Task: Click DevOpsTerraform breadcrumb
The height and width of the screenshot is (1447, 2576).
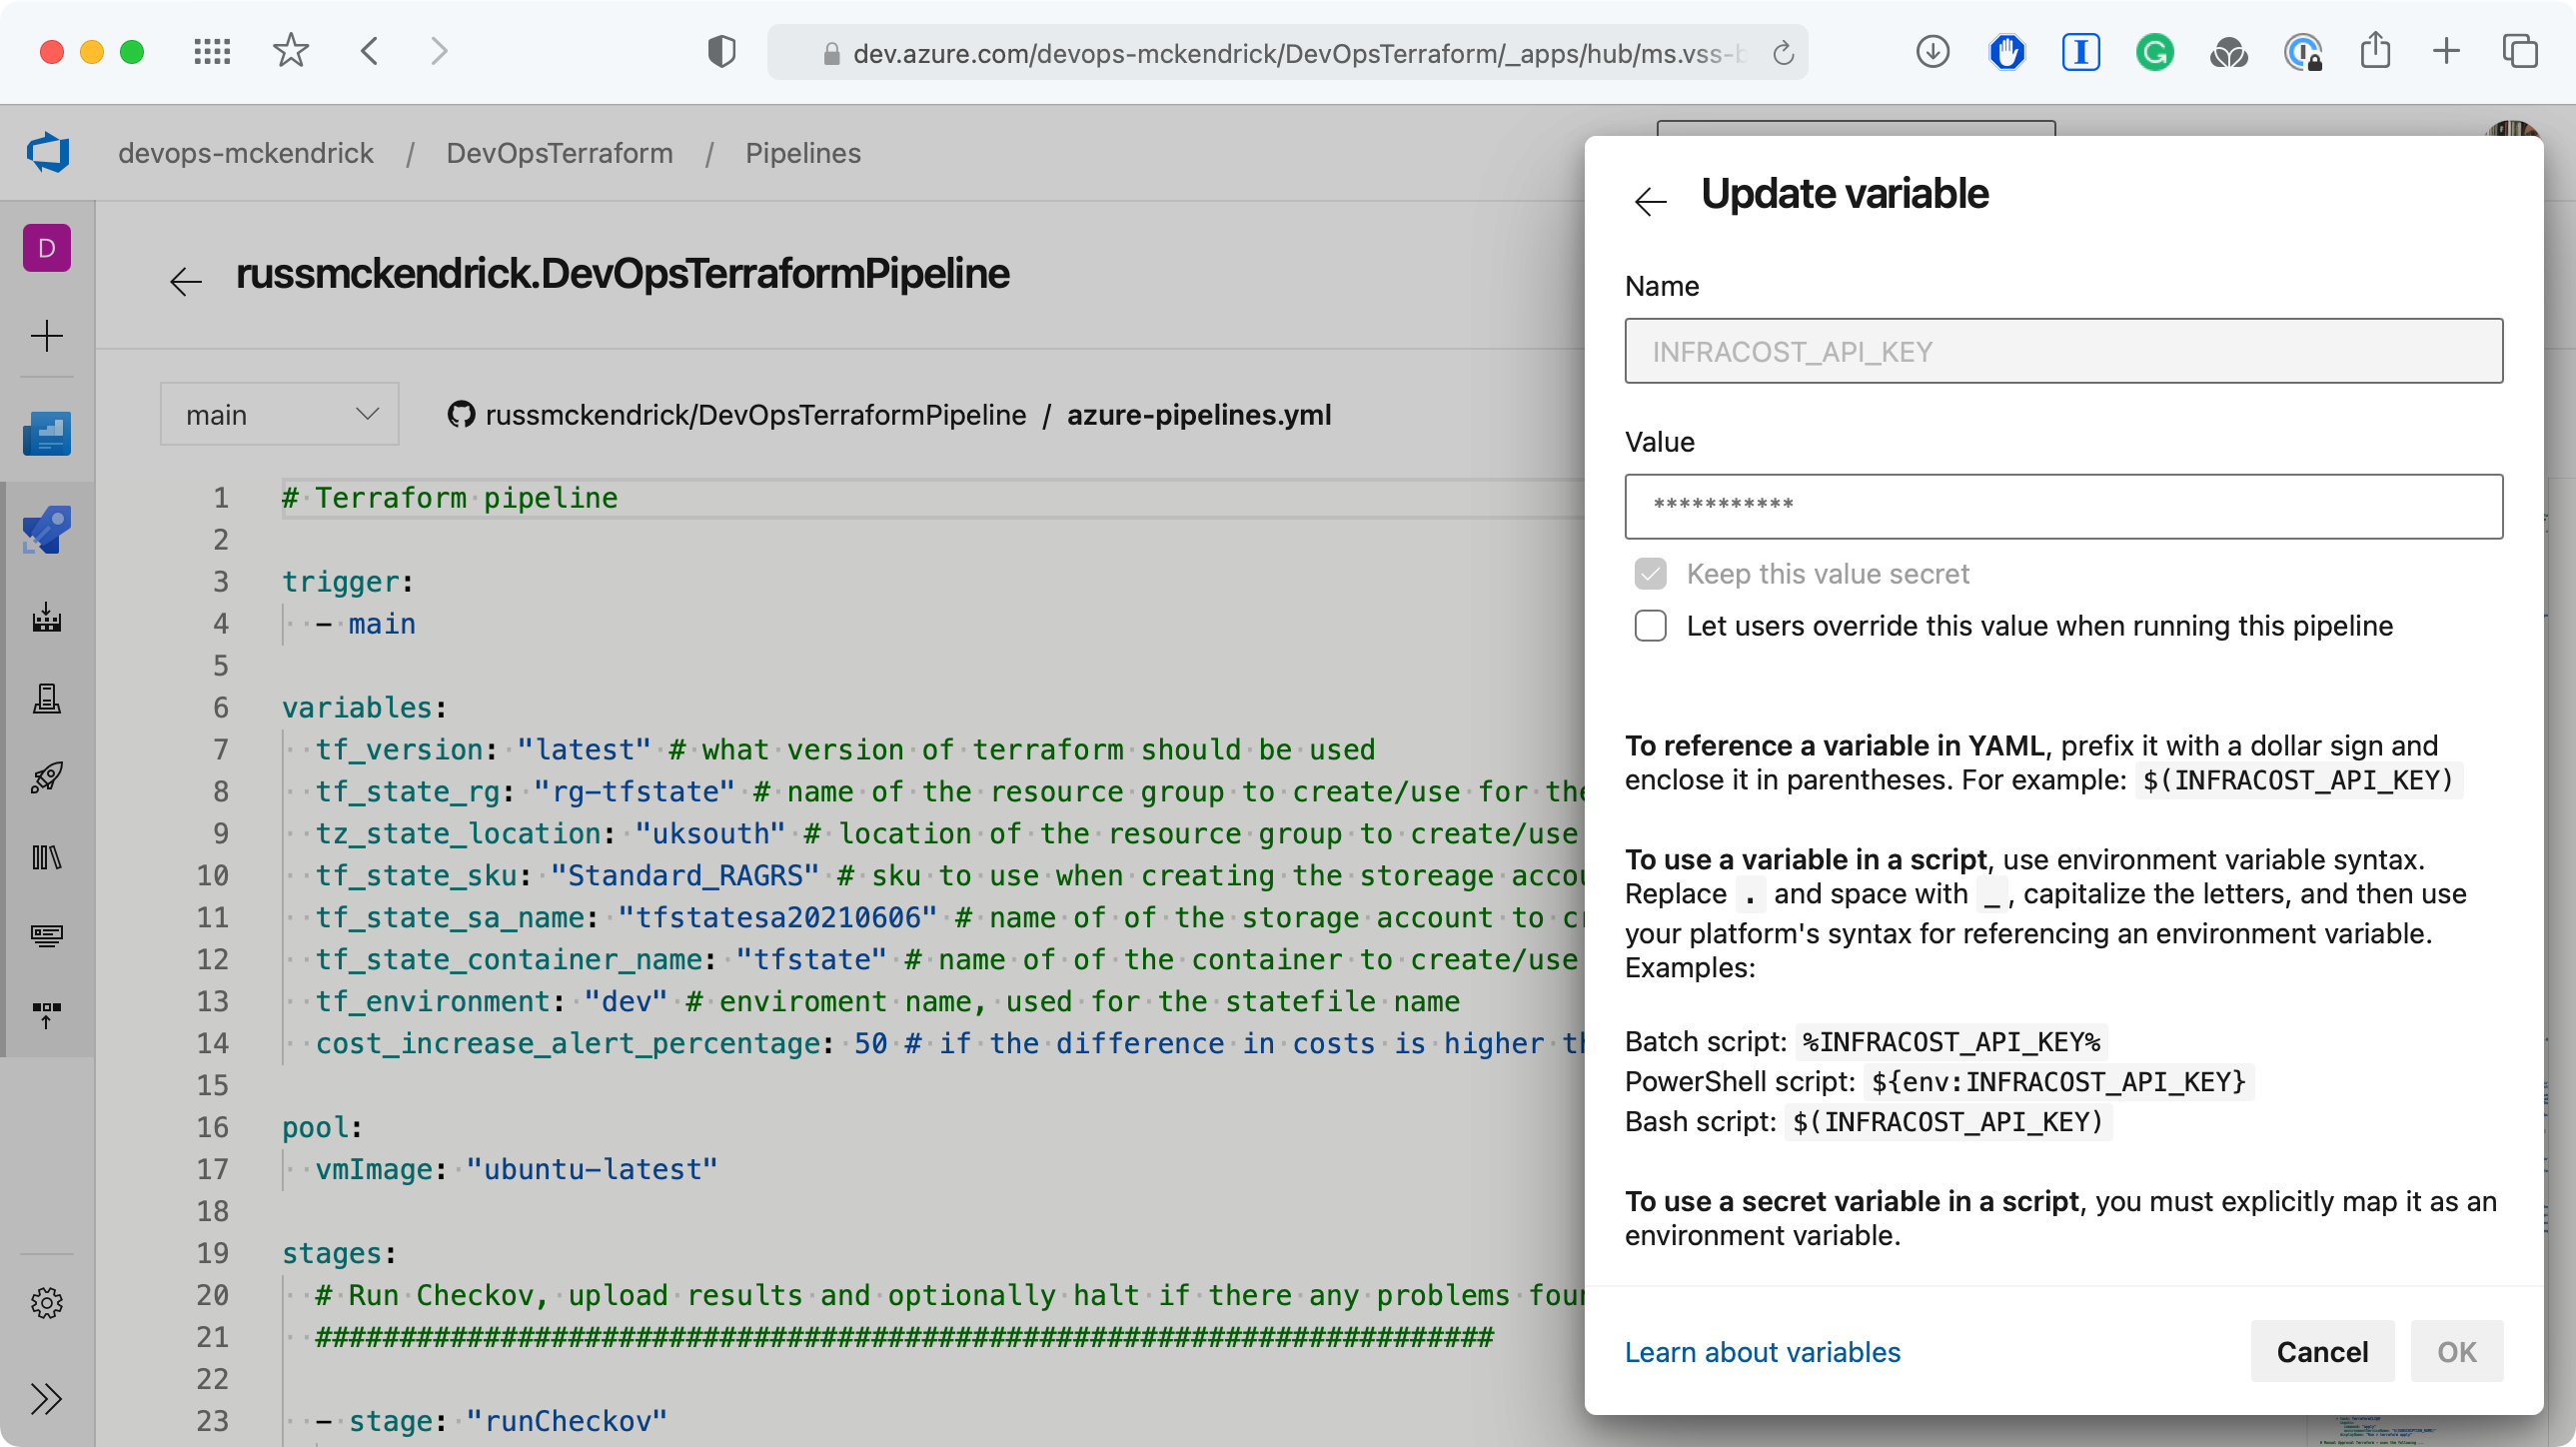Action: (559, 153)
